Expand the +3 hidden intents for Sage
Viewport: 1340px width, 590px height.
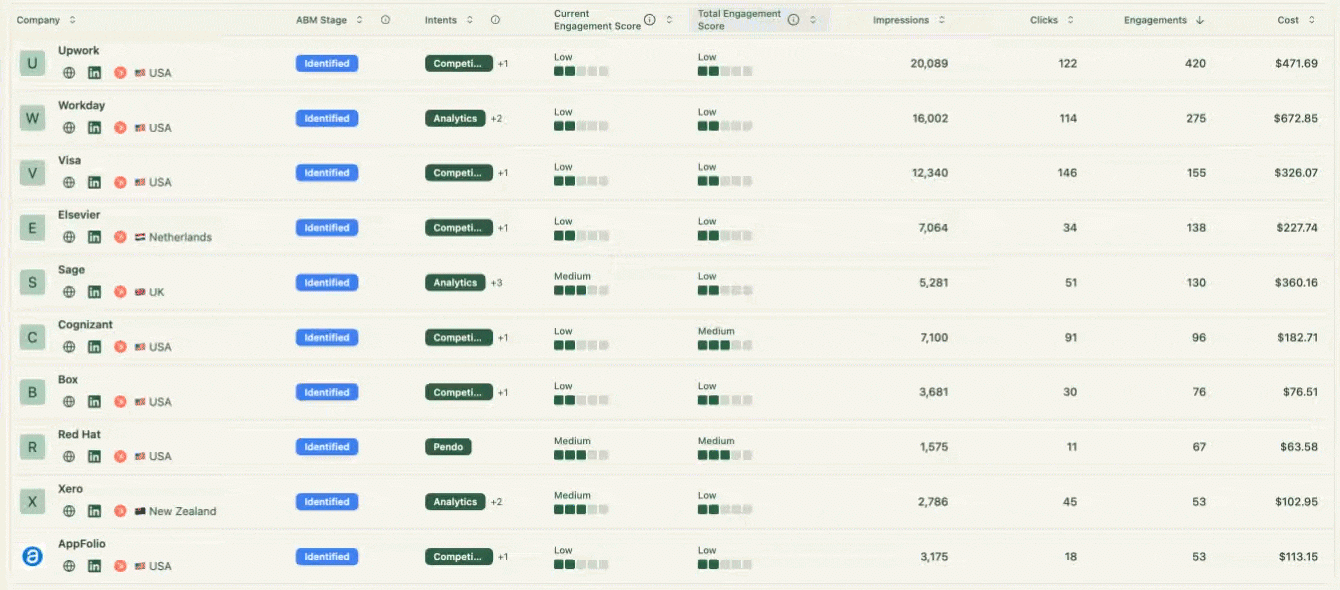496,282
